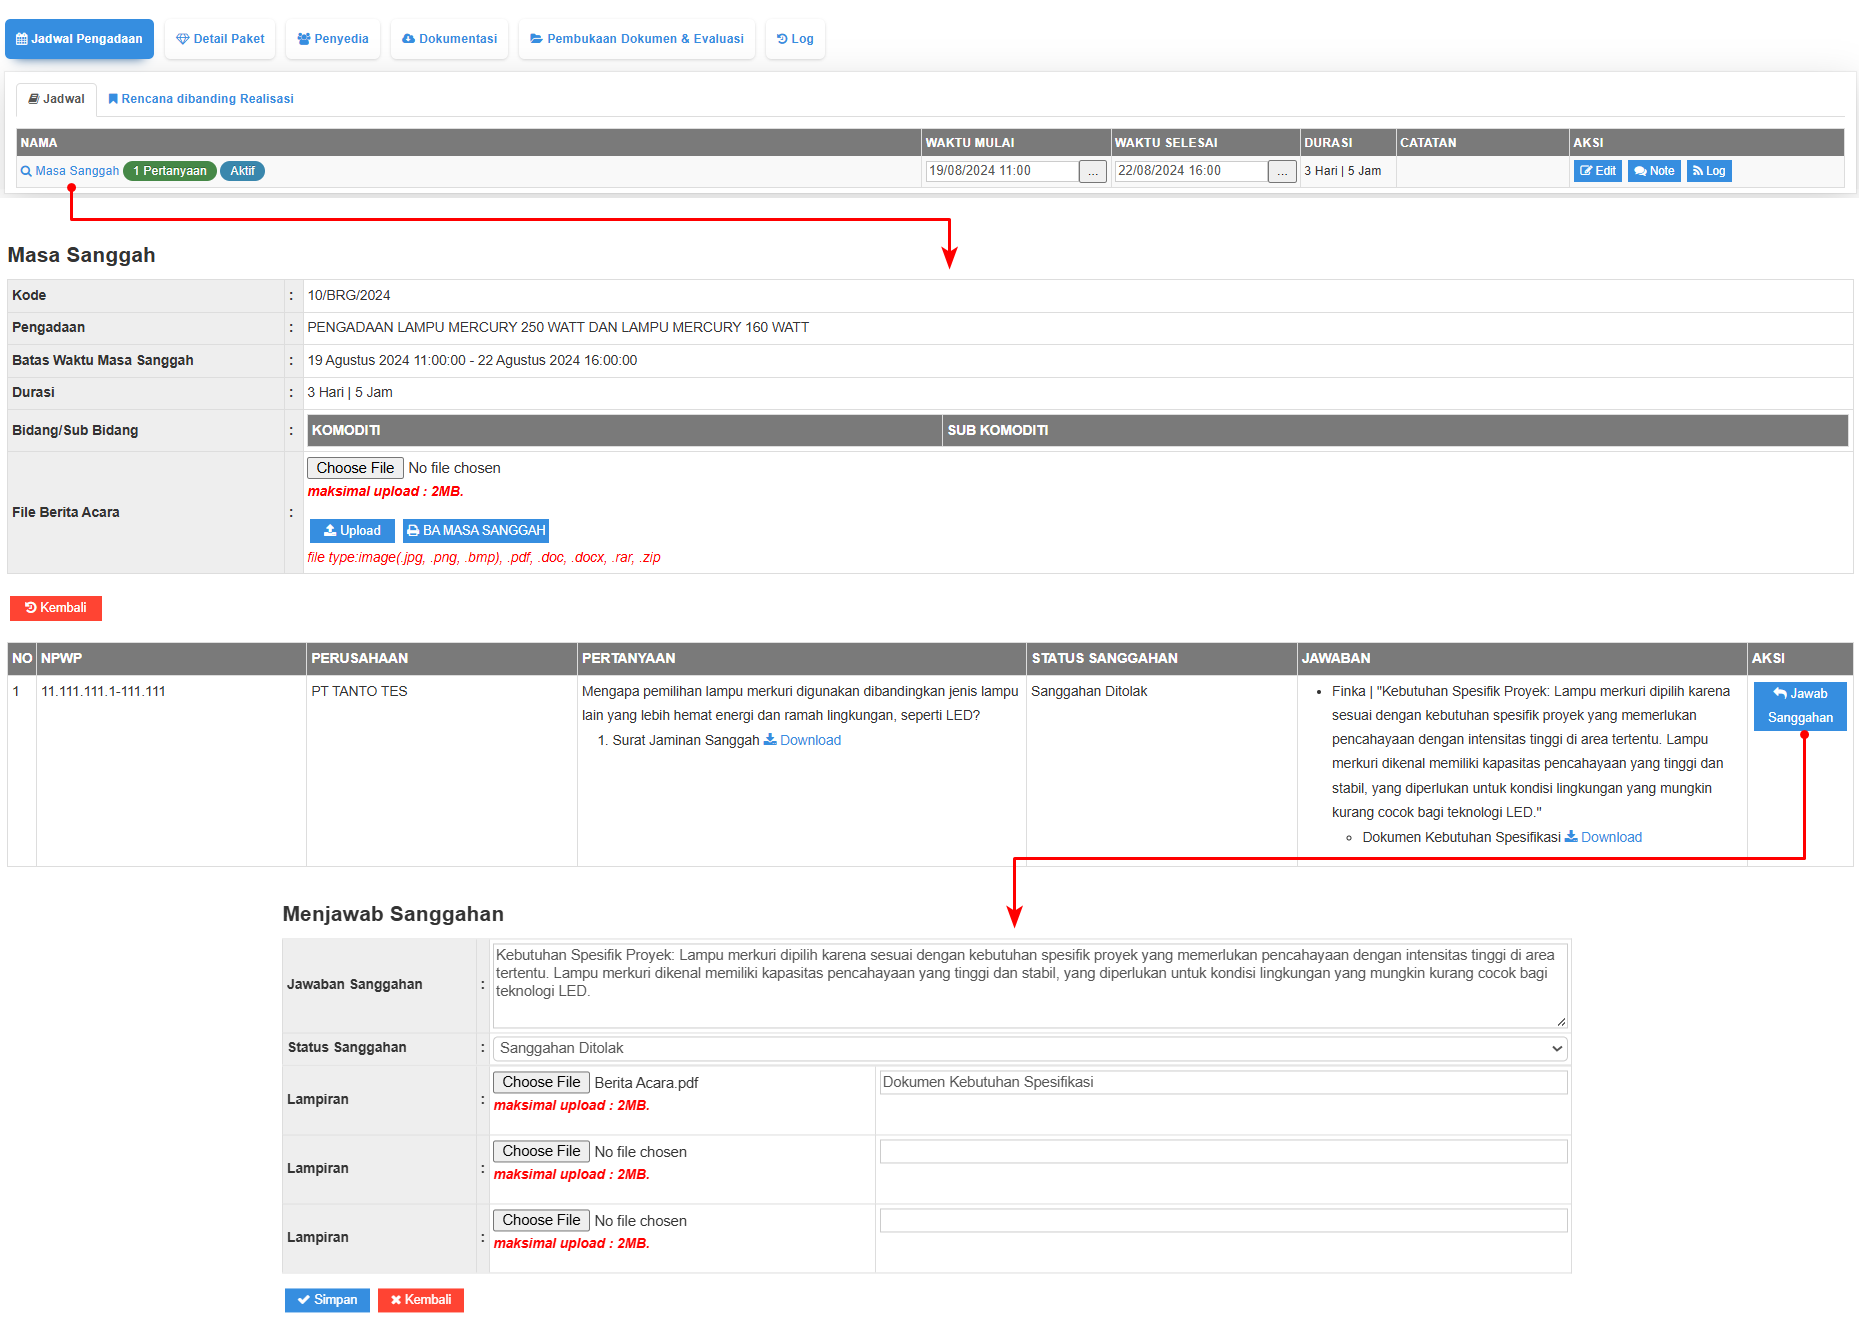This screenshot has width=1859, height=1319.
Task: Open the Masa Sanggah schedule link
Action: [x=77, y=171]
